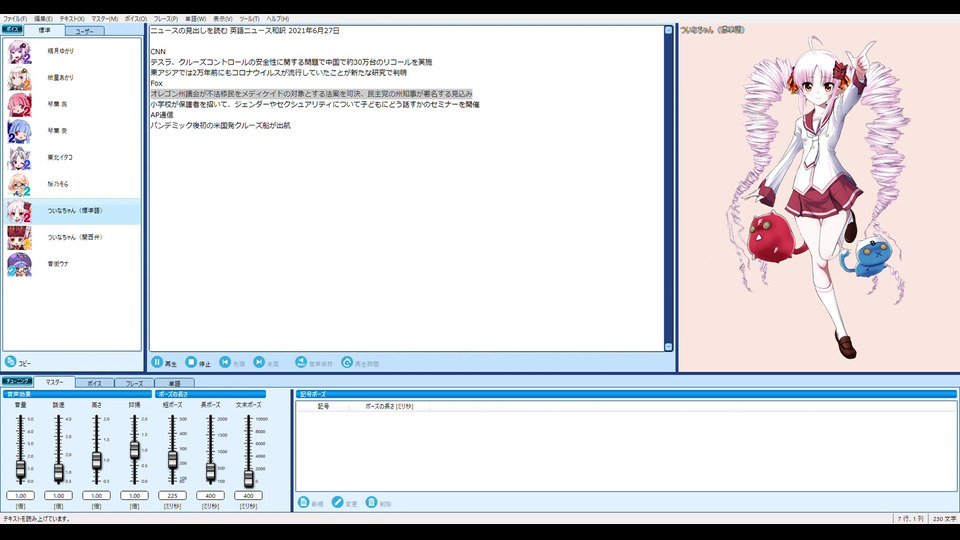Switch to the 標準 voice tab
Image resolution: width=960 pixels, height=540 pixels.
pyautogui.click(x=45, y=30)
